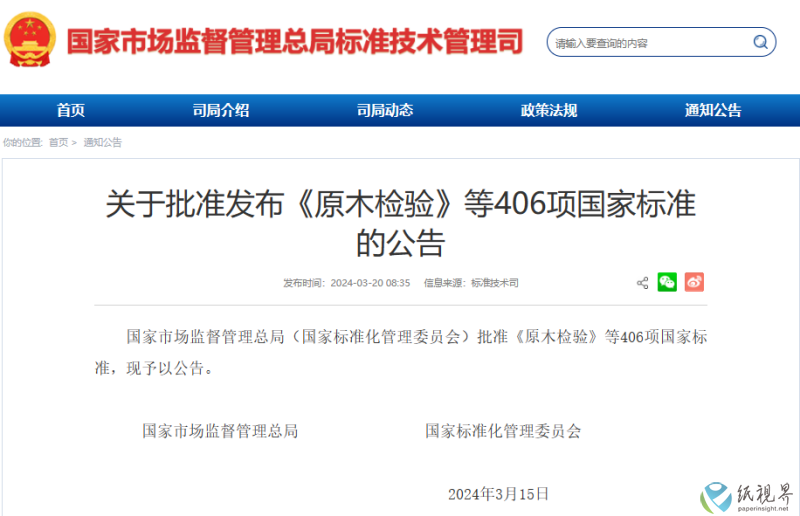This screenshot has height=516, width=800.
Task: Click the site title 国家市场监督管理总局标准技术管理司
Action: click(x=295, y=41)
